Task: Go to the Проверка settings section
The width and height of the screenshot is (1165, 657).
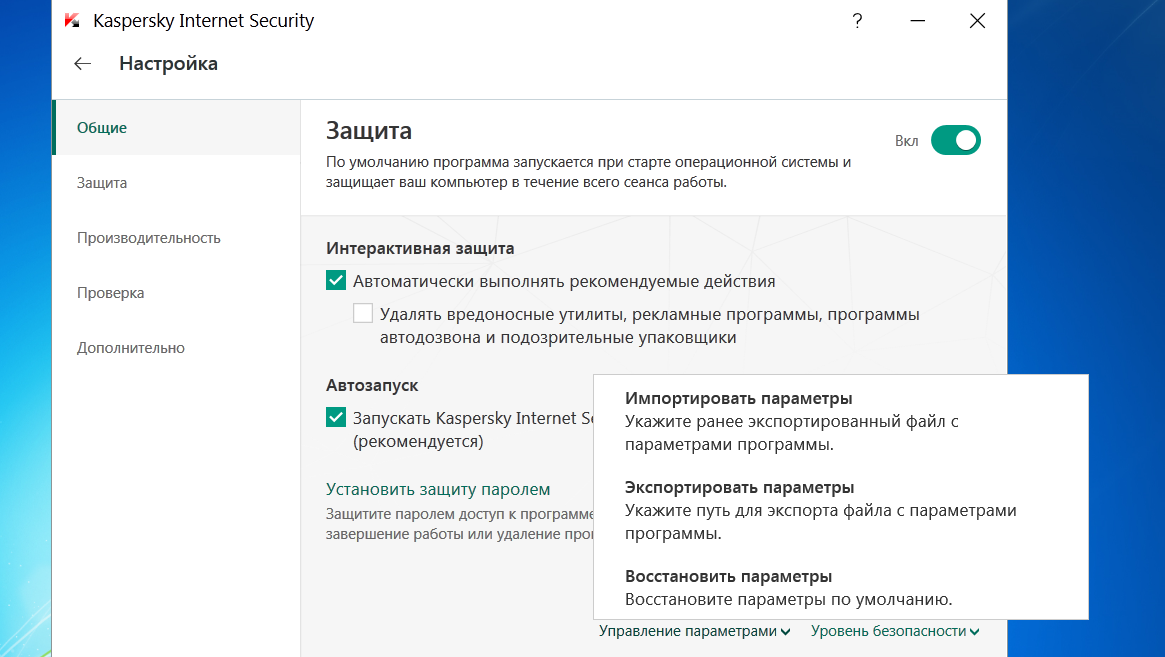Action: (111, 293)
